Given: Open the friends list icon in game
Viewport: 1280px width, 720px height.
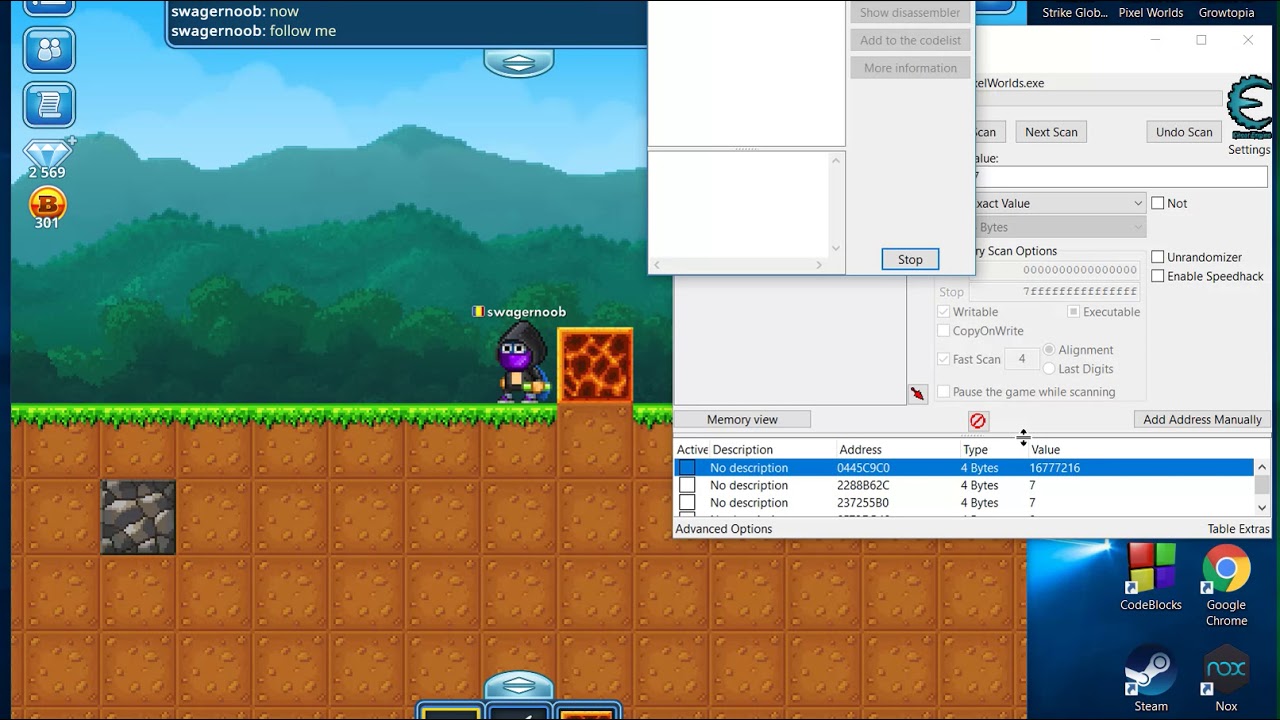Looking at the screenshot, I should [x=48, y=50].
